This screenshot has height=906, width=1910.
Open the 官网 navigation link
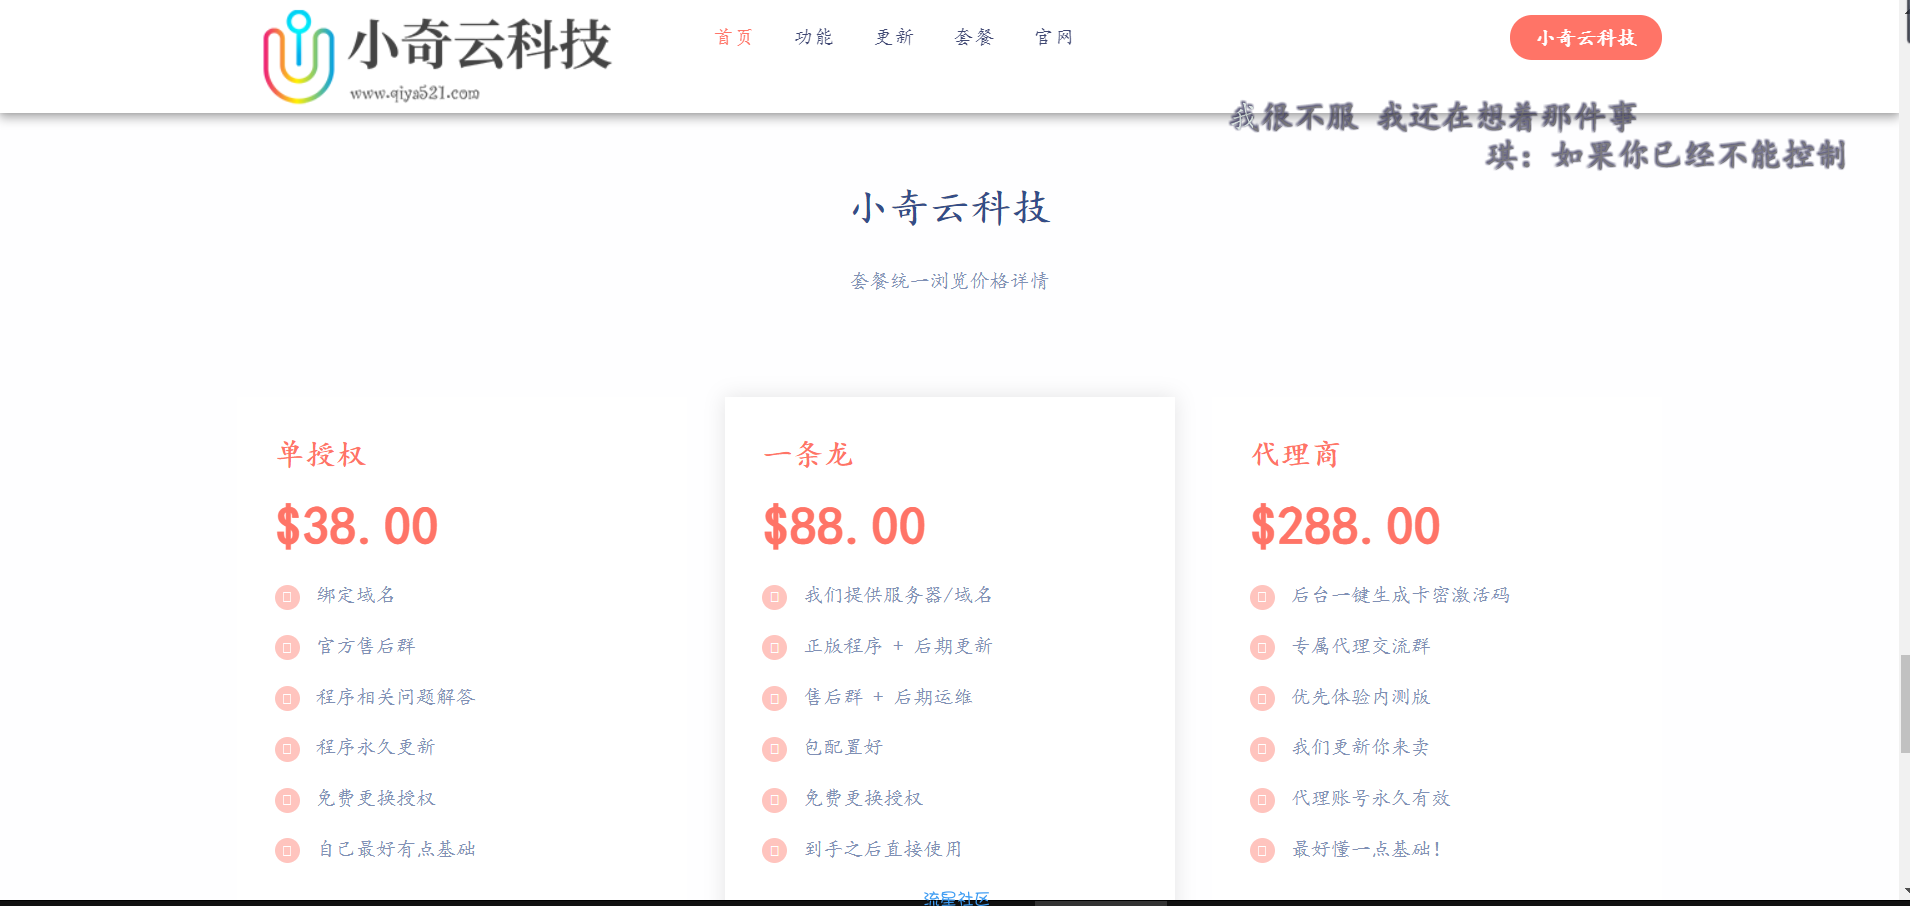[1054, 37]
